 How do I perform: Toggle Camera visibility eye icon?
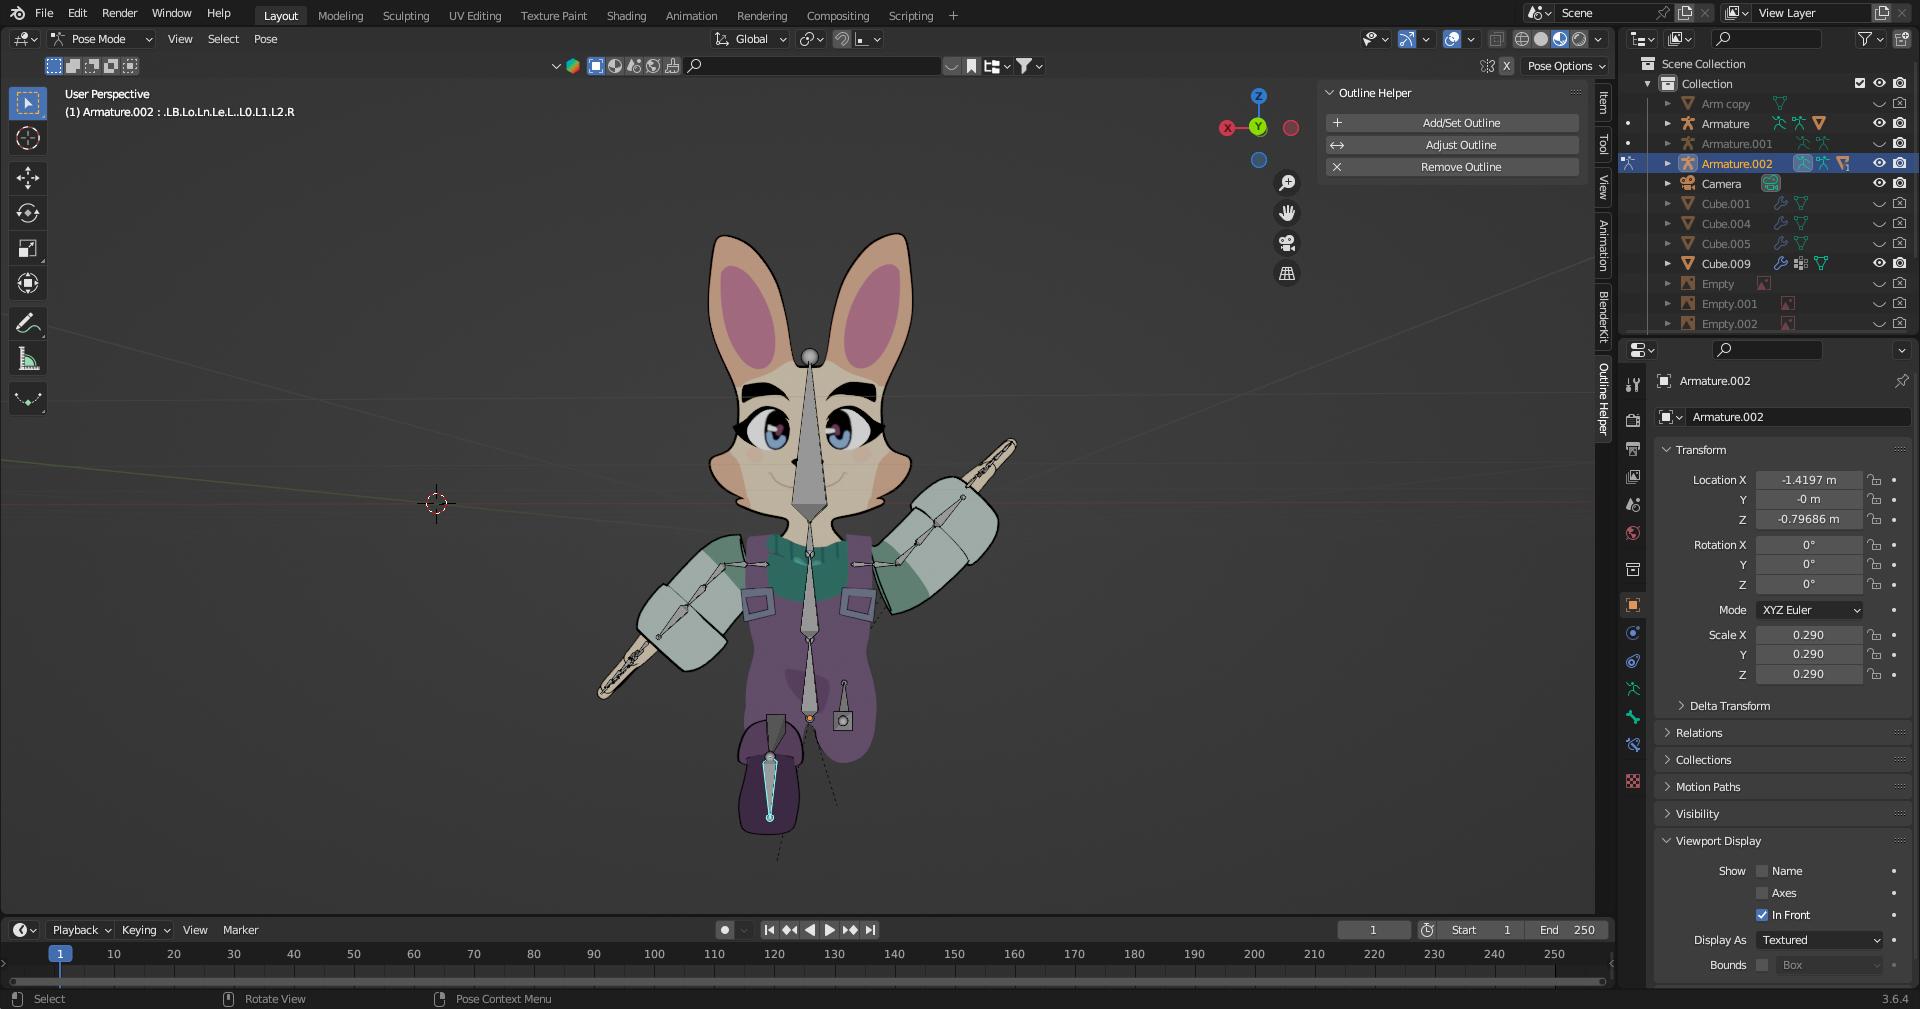pos(1879,183)
